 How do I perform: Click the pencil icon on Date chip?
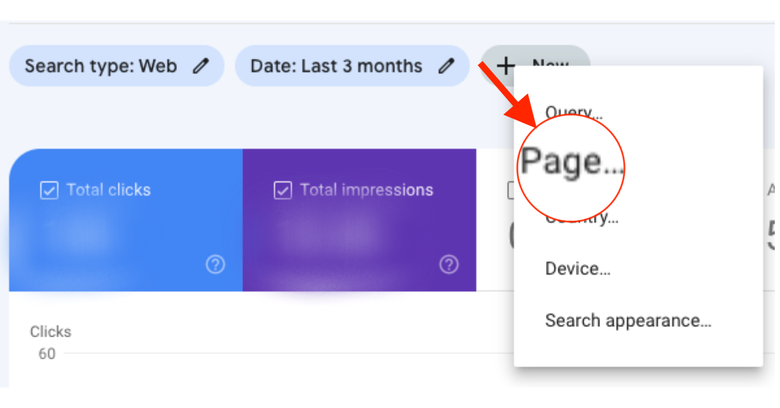447,66
